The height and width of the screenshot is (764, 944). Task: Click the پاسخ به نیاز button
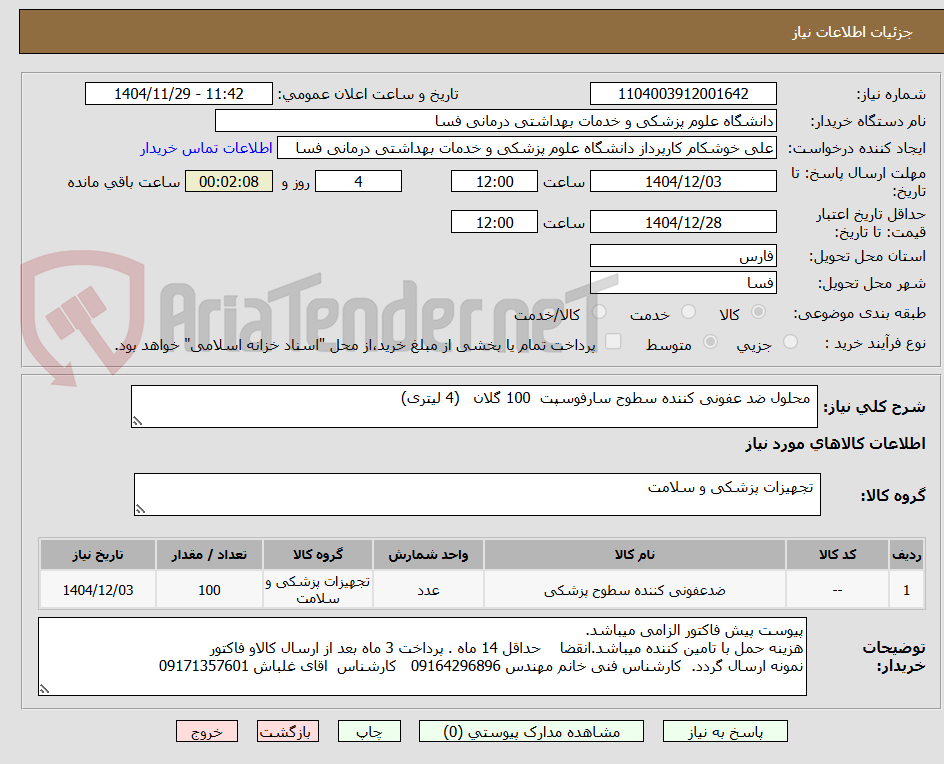725,731
